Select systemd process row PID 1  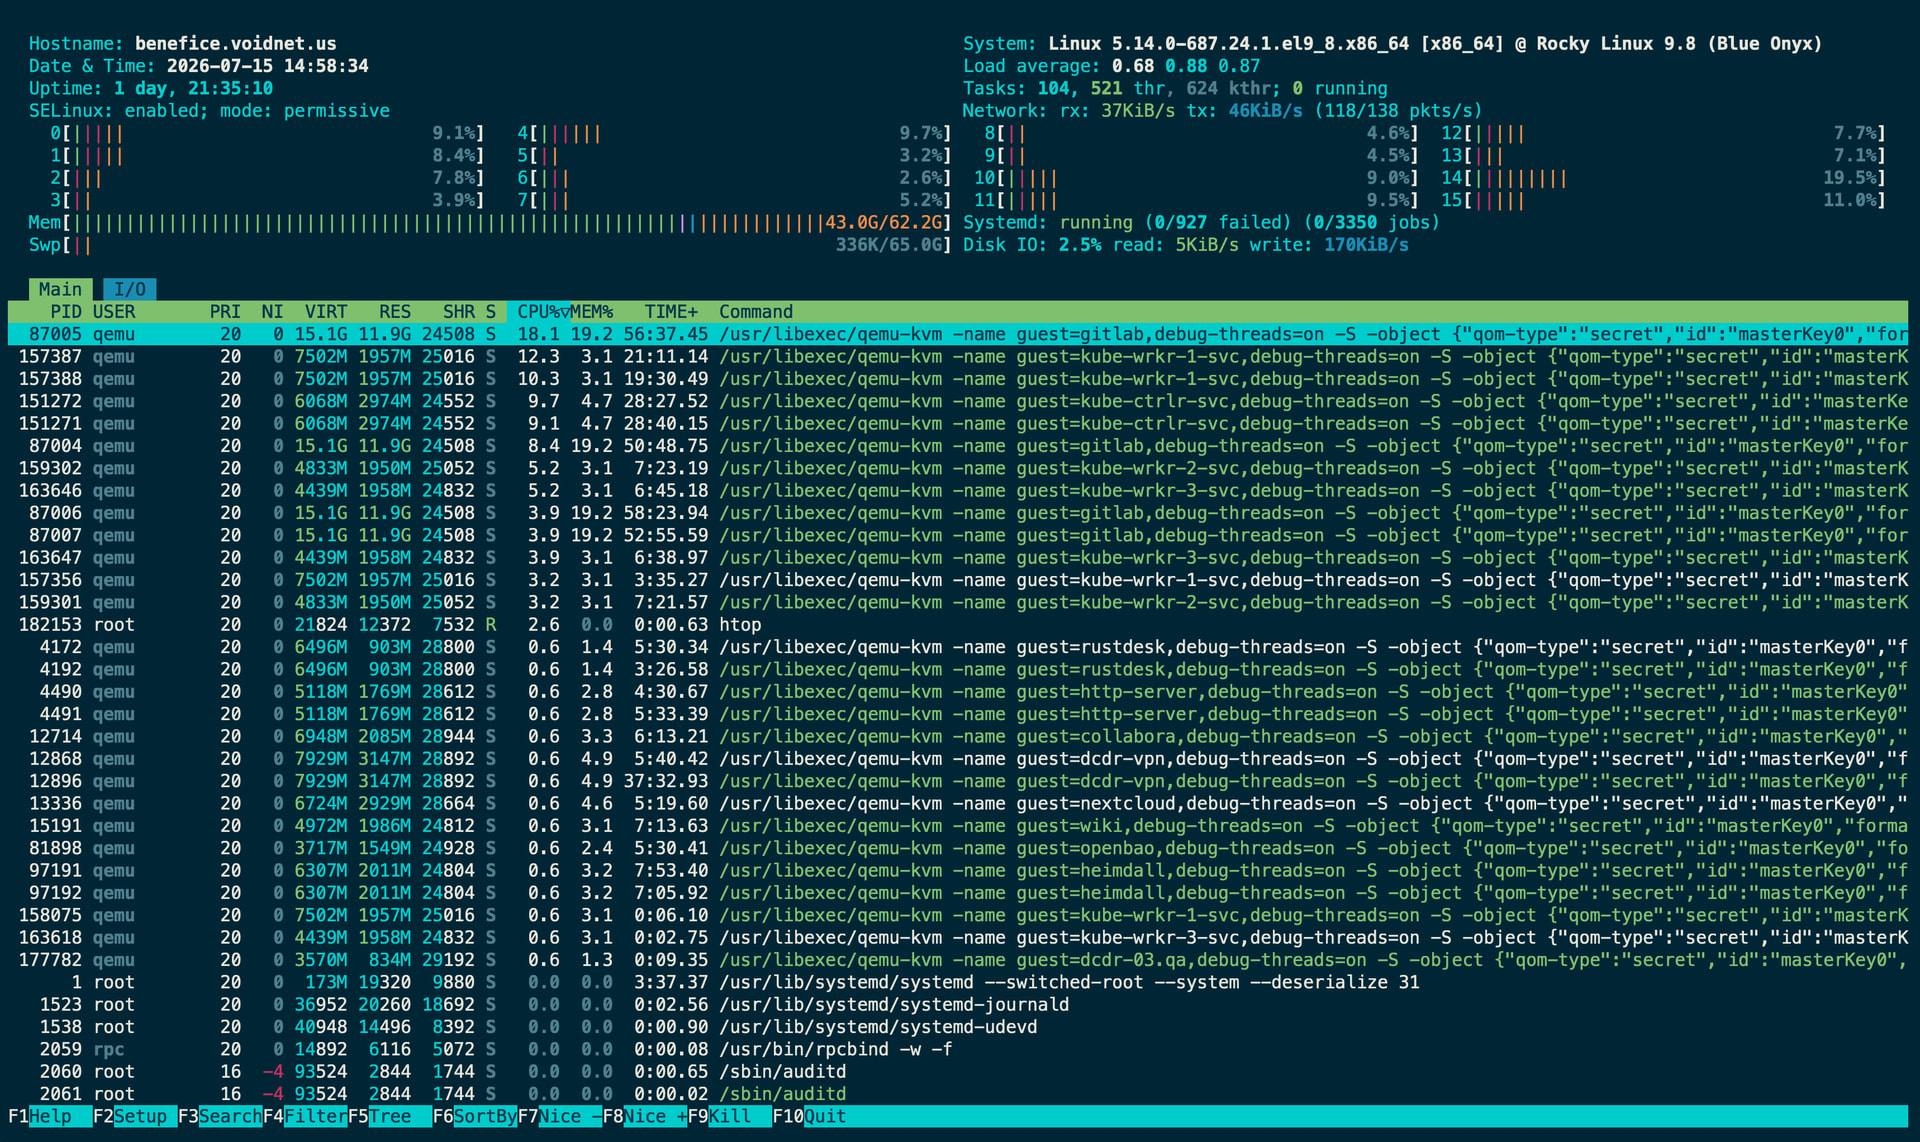click(958, 982)
